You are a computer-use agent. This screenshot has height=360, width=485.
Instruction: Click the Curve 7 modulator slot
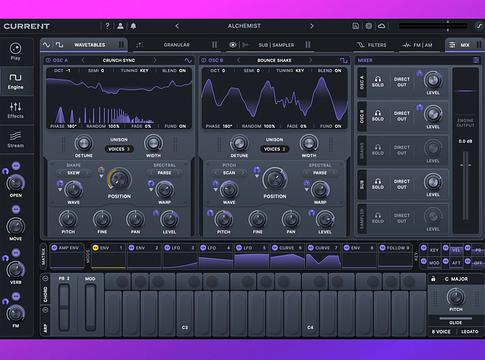(x=323, y=256)
